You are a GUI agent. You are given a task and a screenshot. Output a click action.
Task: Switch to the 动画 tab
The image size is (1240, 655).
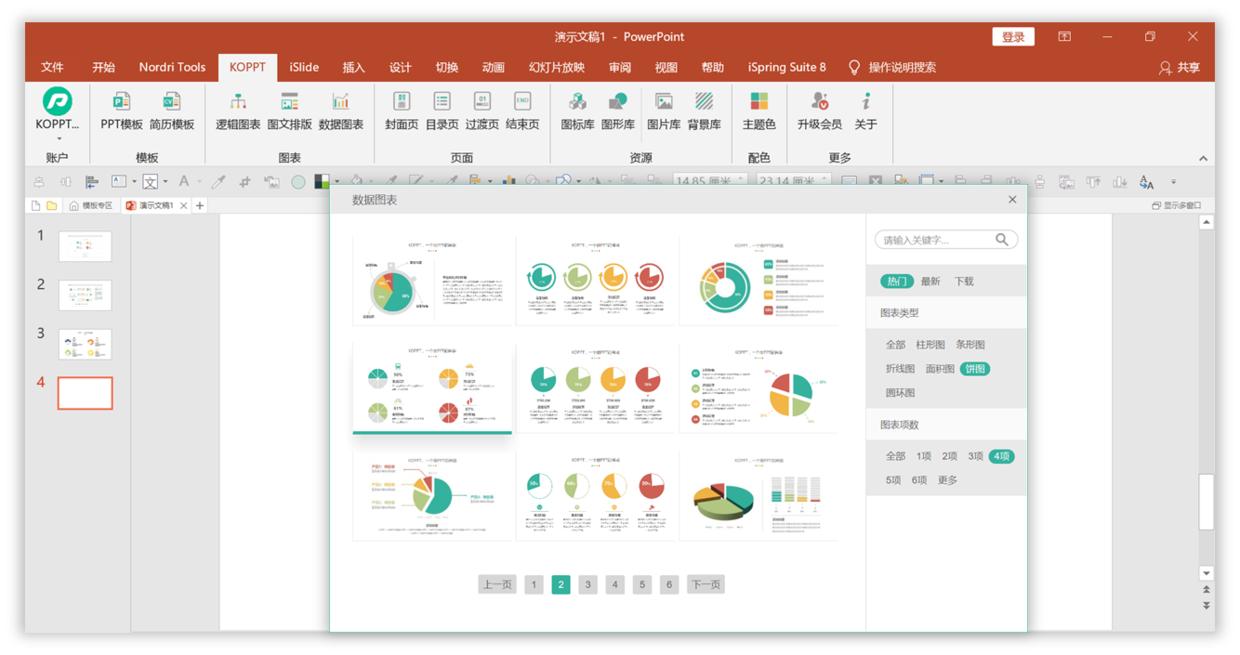pos(493,67)
